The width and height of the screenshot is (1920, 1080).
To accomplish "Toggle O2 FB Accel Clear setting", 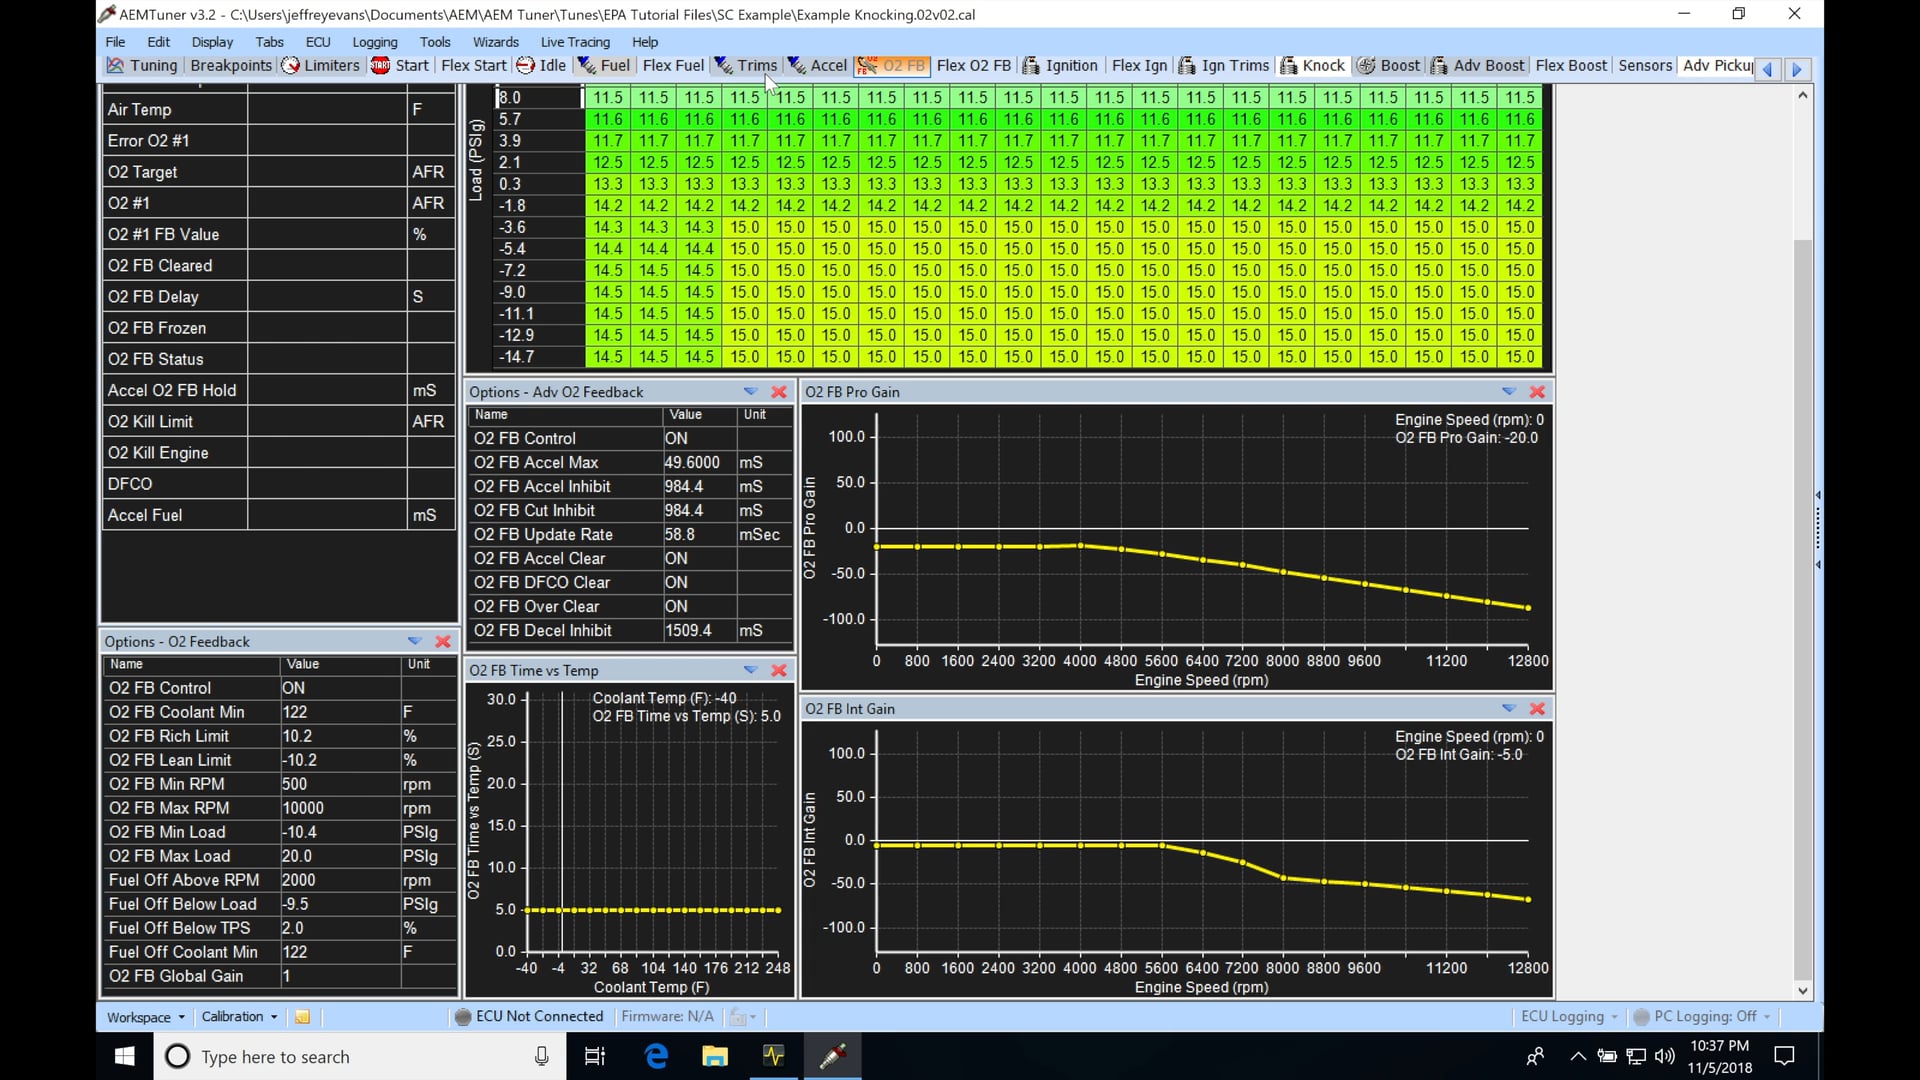I will tap(676, 558).
